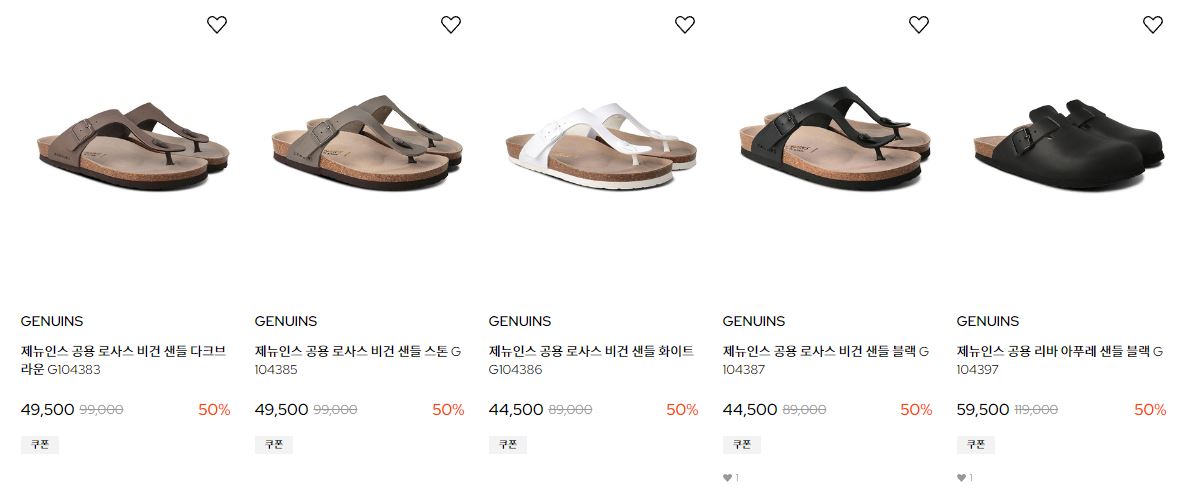Toggle heart for the black Riva clog

pyautogui.click(x=1152, y=24)
